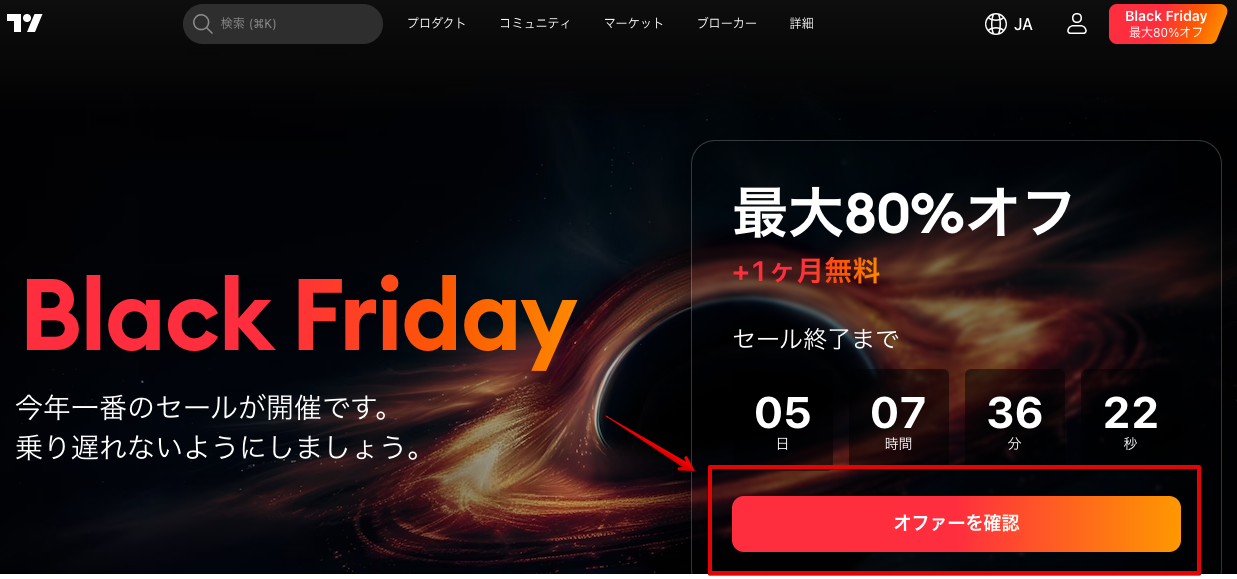Click the 最大80%オフ card heading
1237x579 pixels.
903,211
